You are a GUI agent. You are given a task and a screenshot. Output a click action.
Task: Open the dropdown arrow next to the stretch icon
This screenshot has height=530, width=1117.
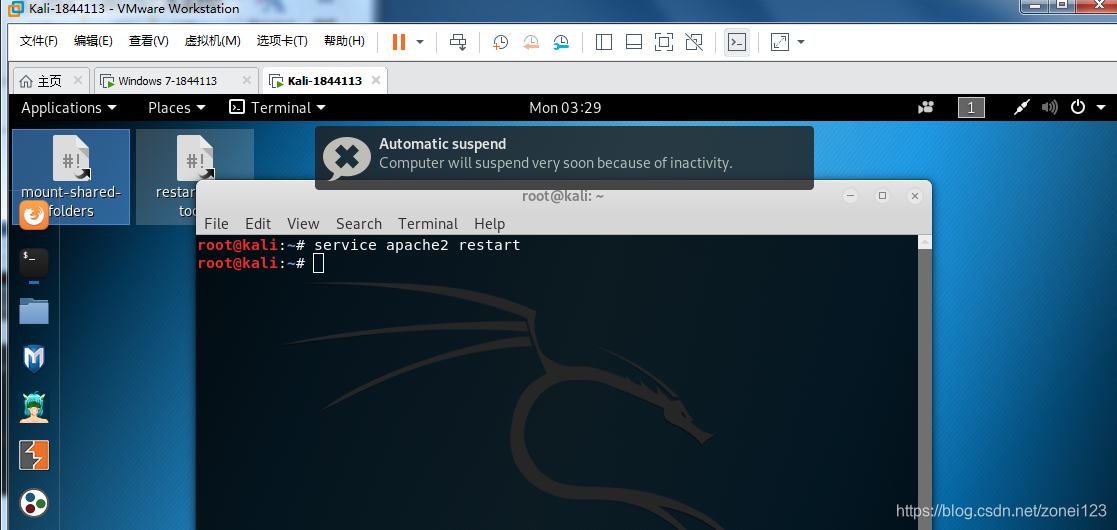pos(801,42)
